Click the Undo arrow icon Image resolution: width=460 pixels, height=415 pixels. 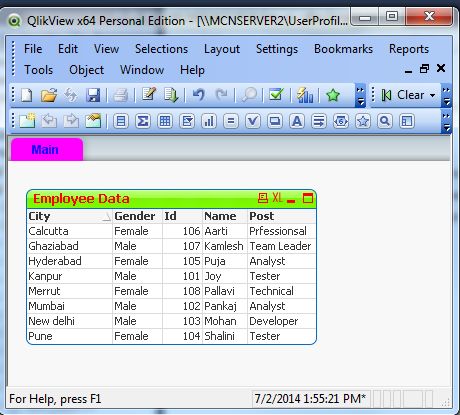[199, 95]
